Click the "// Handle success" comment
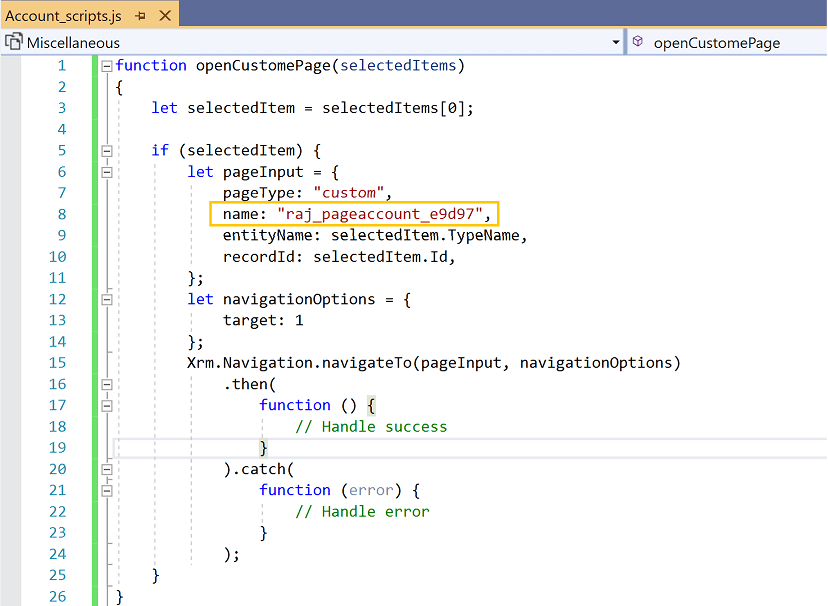This screenshot has width=828, height=606. pos(371,427)
